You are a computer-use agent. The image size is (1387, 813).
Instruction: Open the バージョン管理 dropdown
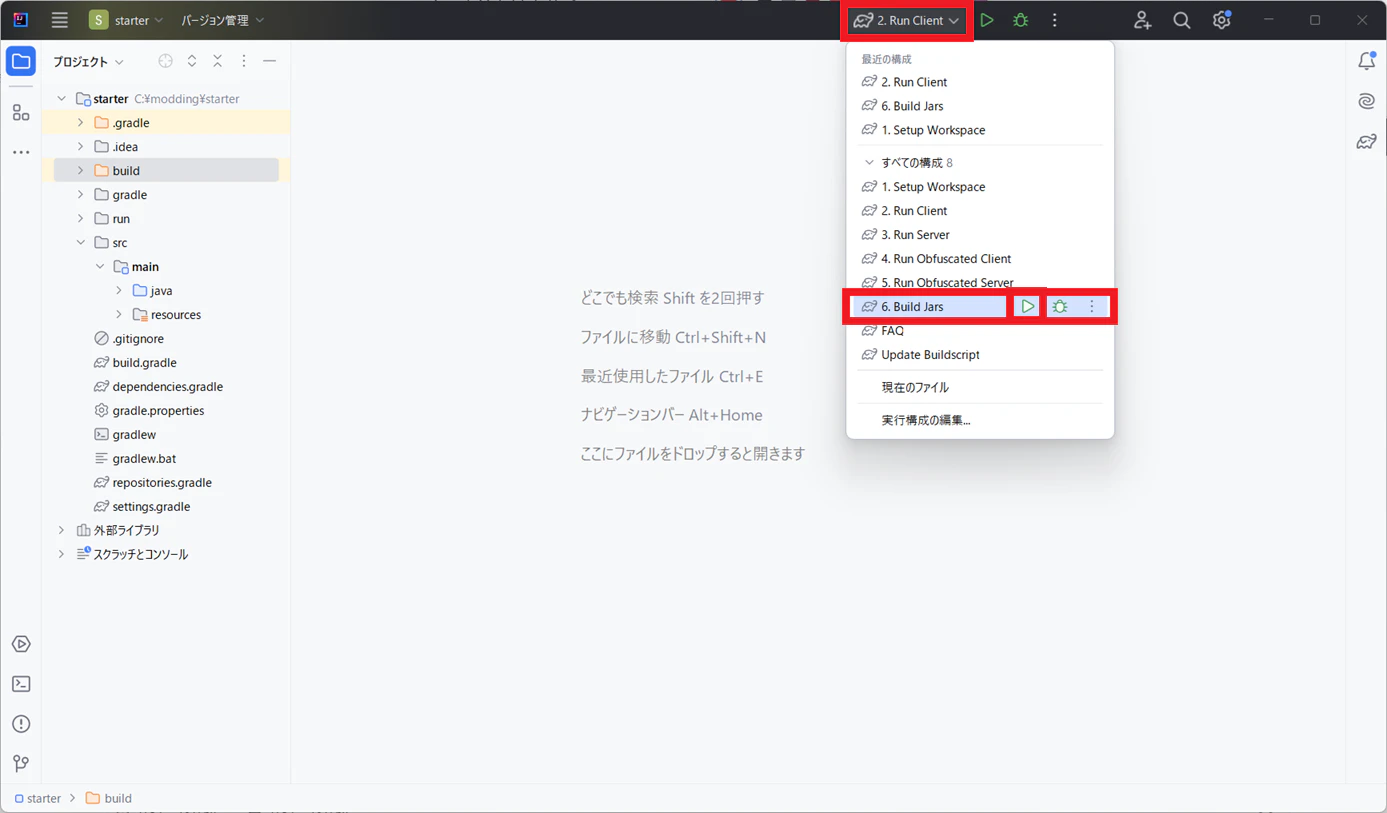pyautogui.click(x=222, y=20)
